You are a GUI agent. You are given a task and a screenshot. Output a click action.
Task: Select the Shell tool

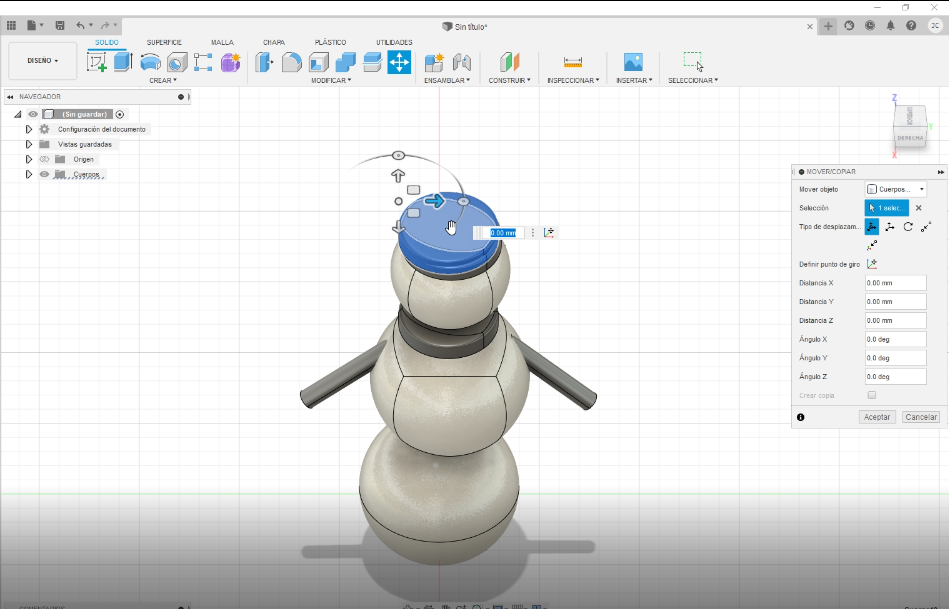[x=318, y=62]
